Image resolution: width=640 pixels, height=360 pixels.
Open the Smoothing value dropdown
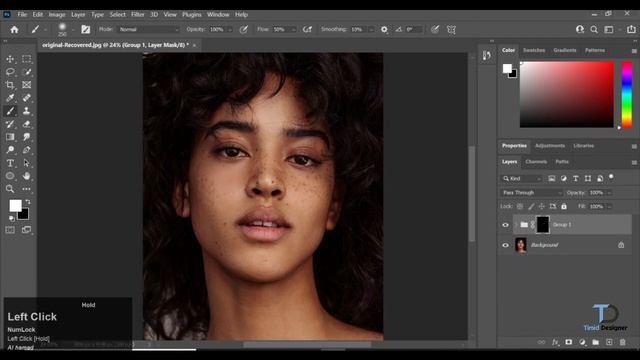(371, 29)
